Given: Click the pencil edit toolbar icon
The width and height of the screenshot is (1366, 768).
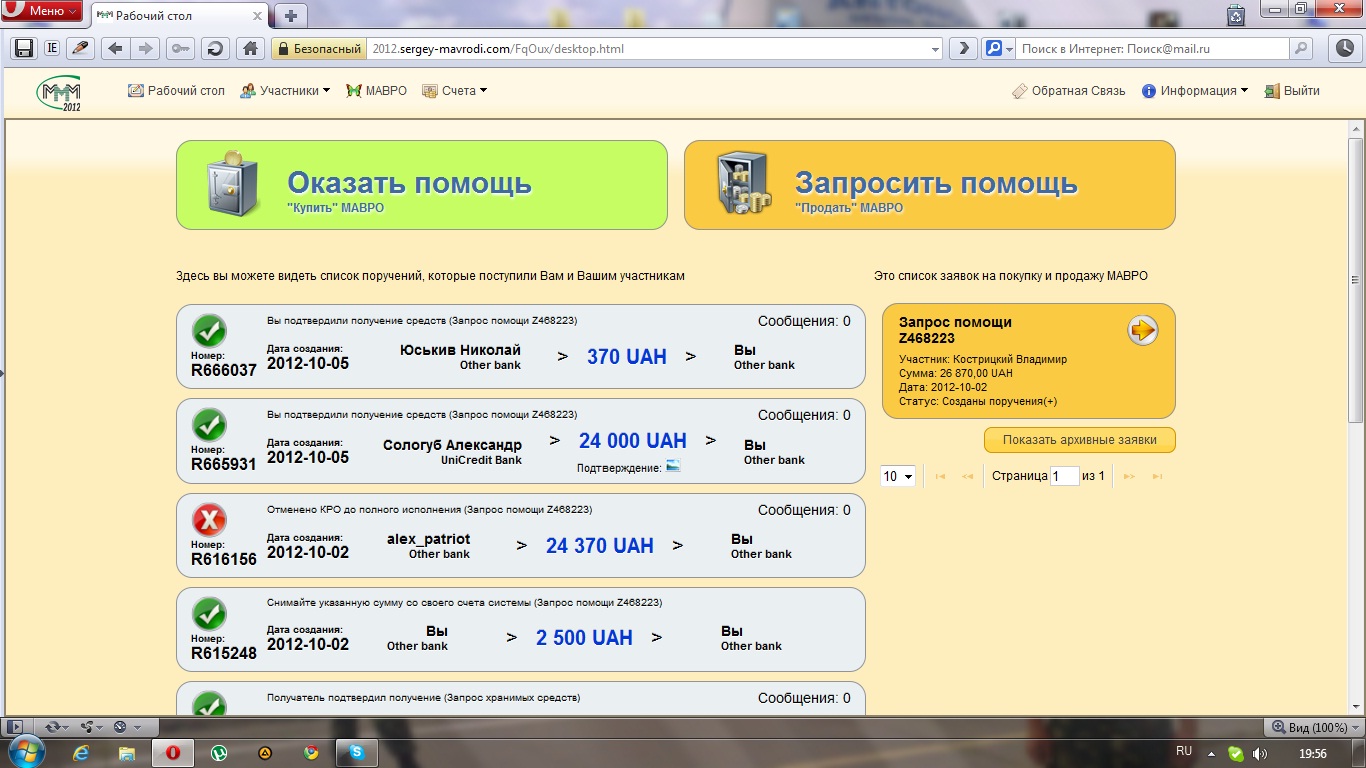Looking at the screenshot, I should pos(81,48).
